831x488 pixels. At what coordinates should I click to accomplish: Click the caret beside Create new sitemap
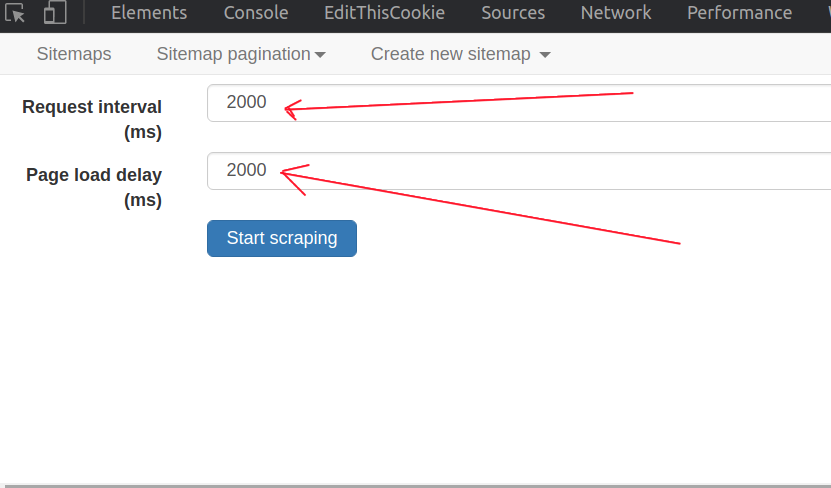point(545,55)
